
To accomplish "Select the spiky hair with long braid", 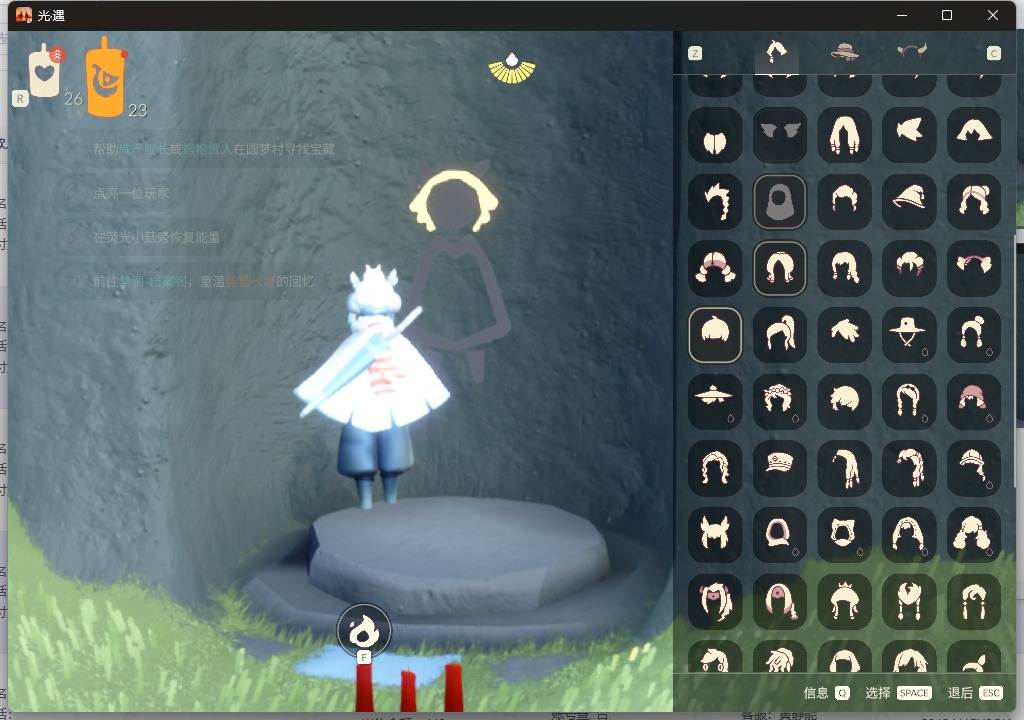I will pyautogui.click(x=715, y=202).
